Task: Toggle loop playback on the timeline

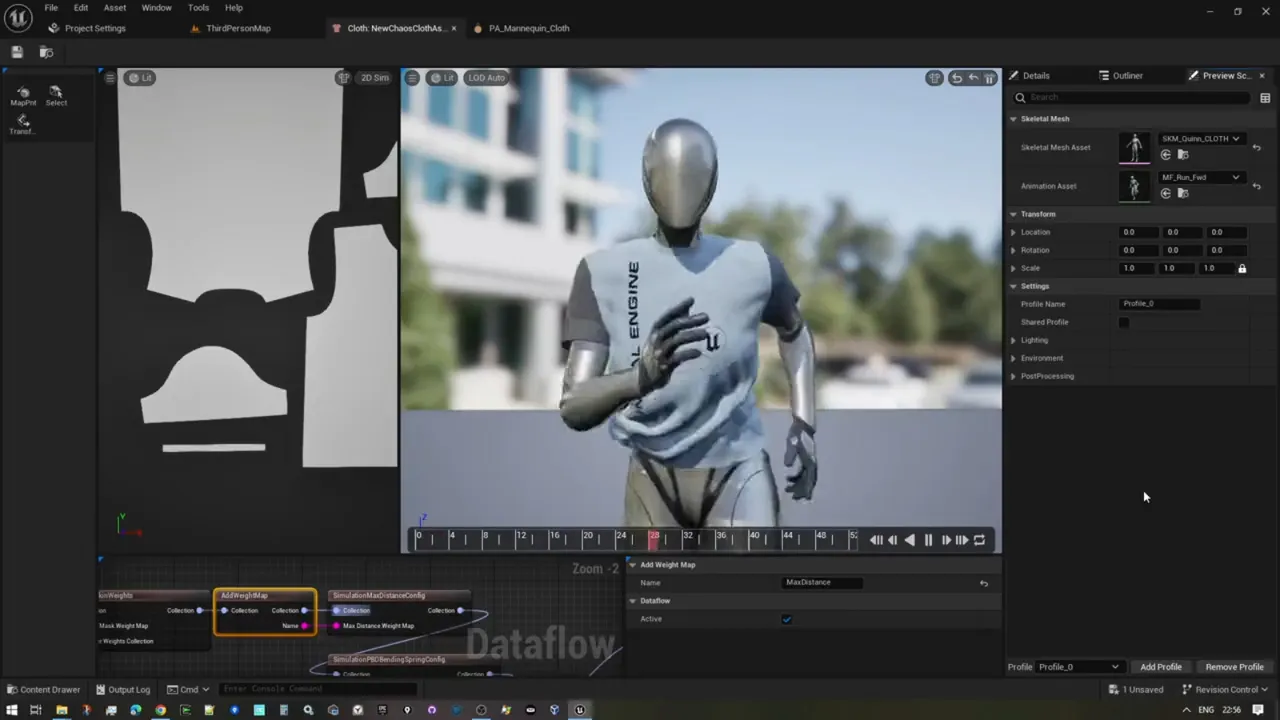Action: (x=980, y=540)
